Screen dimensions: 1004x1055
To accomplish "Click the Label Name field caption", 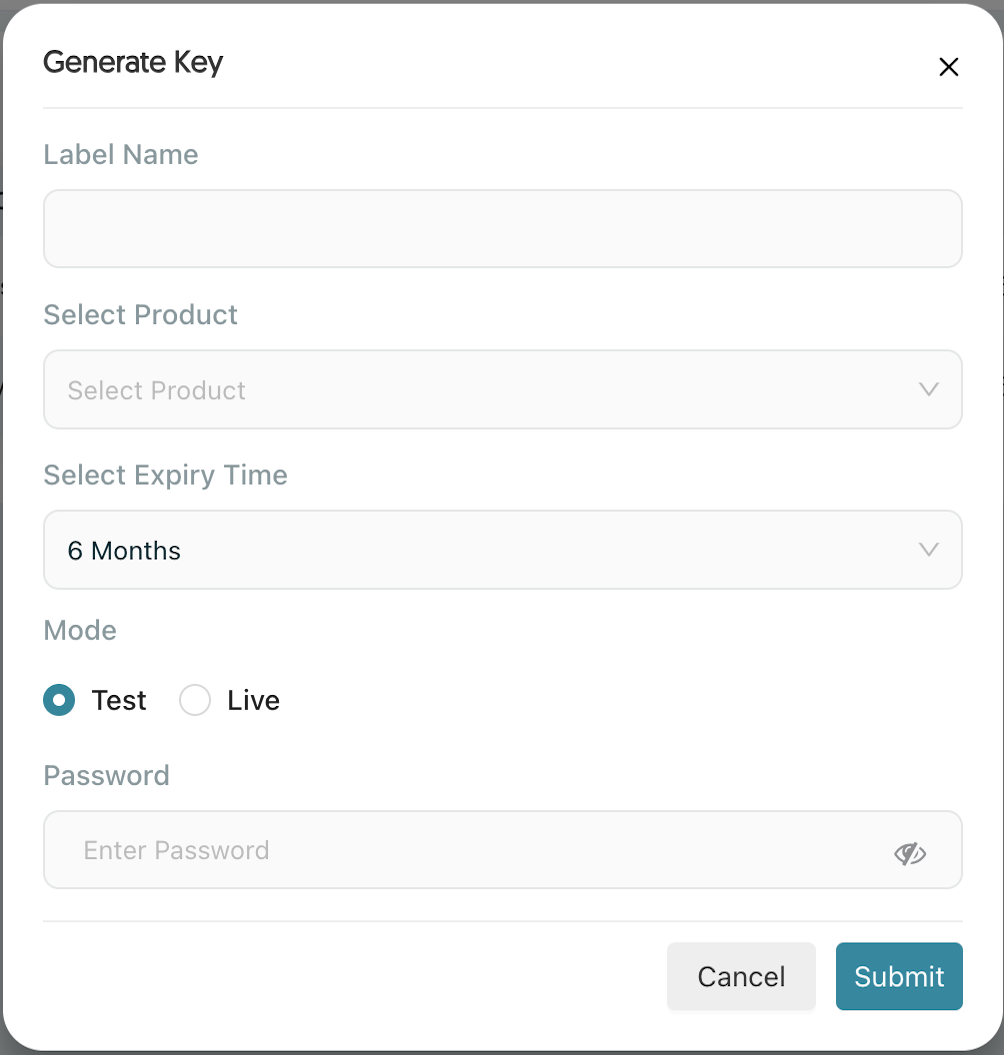I will [x=121, y=155].
